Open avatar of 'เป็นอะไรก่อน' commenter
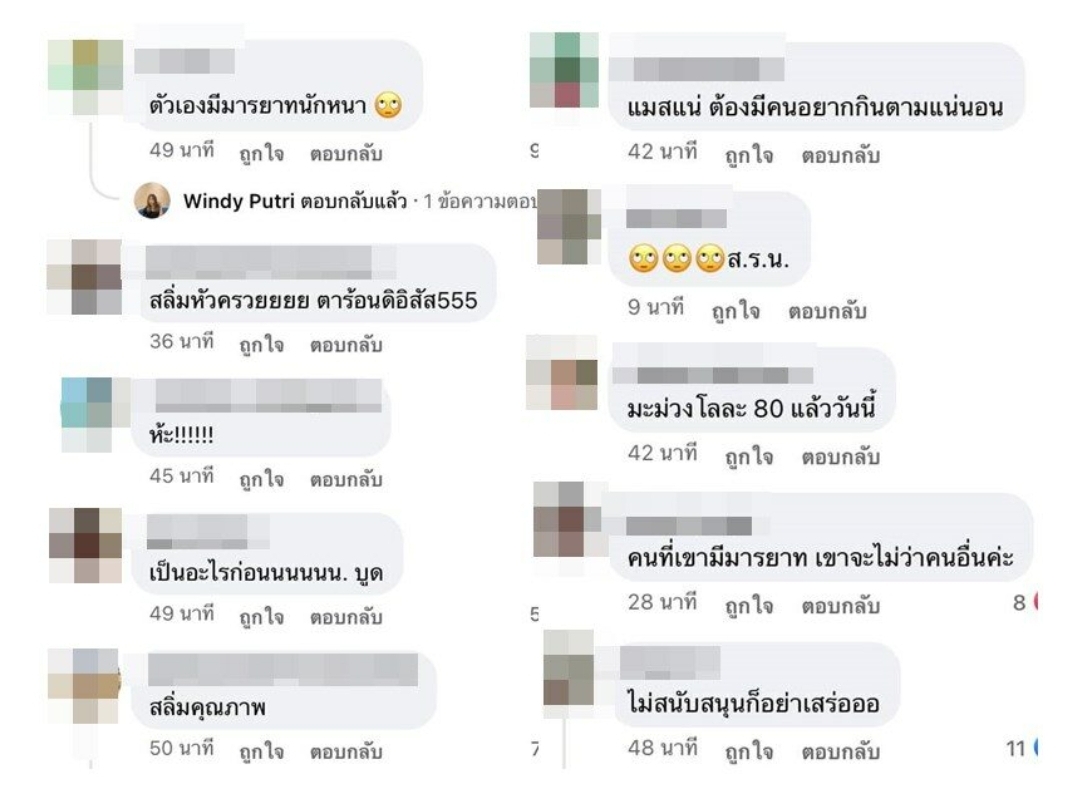The image size is (1079, 800). (86, 545)
